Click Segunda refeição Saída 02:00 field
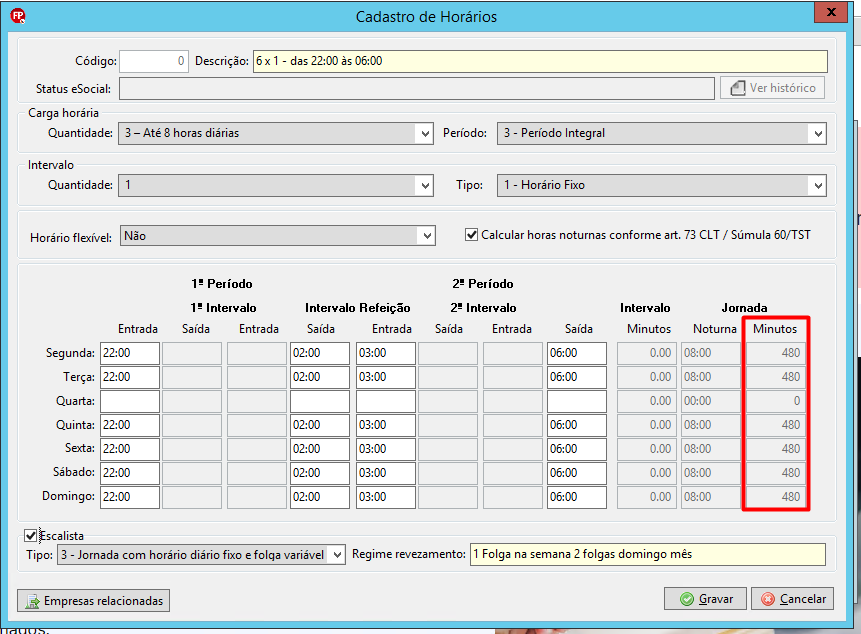 (x=320, y=354)
